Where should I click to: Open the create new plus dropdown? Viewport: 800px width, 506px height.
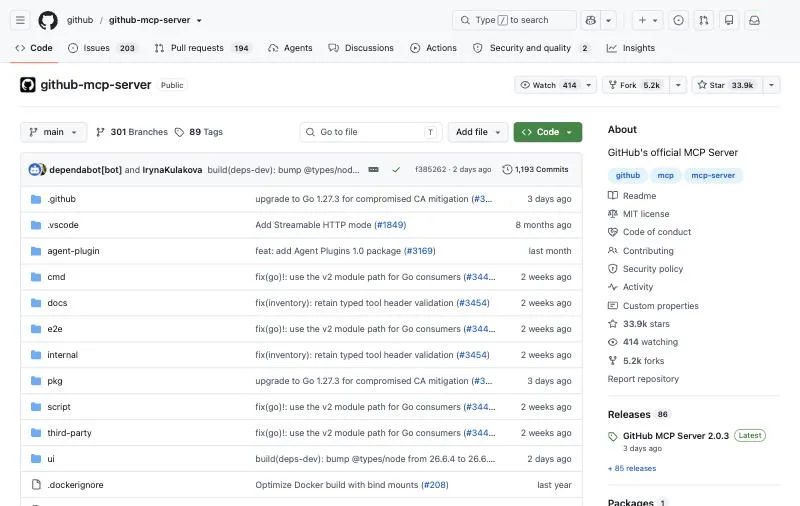pyautogui.click(x=648, y=20)
